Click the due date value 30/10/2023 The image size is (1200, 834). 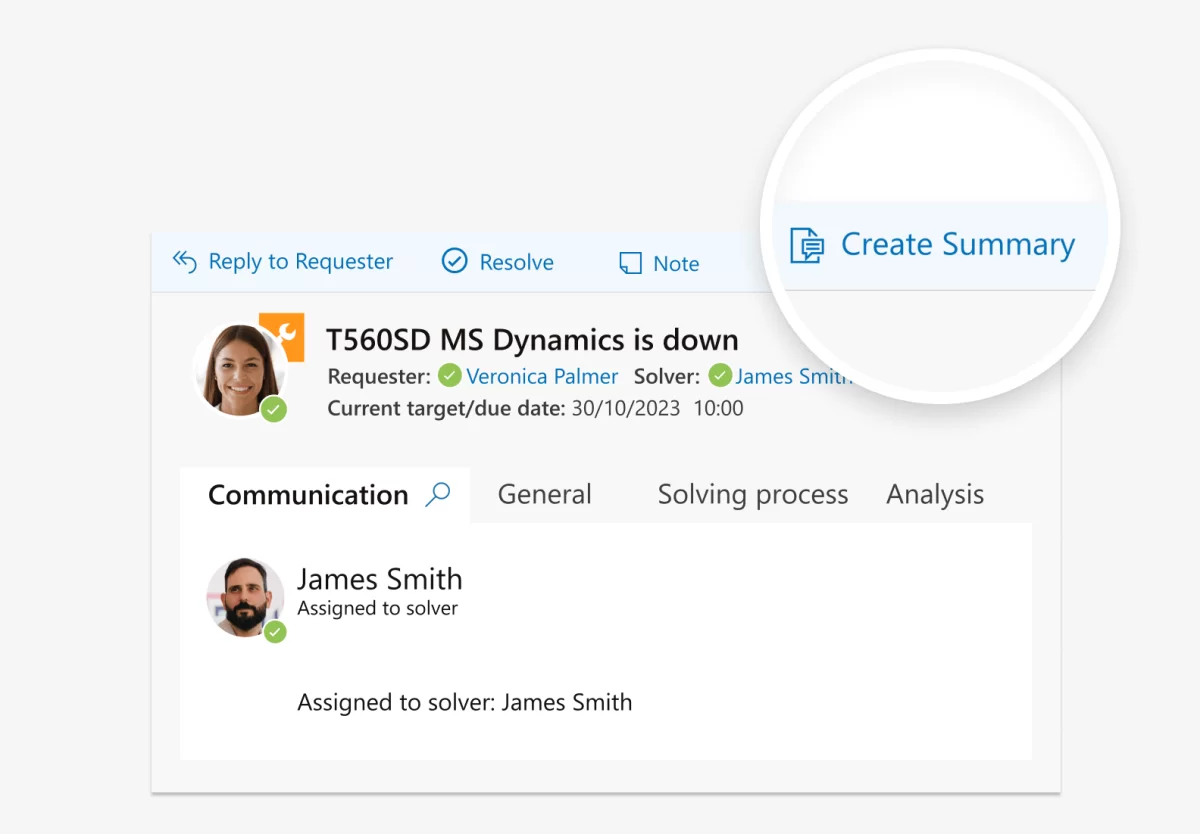625,408
